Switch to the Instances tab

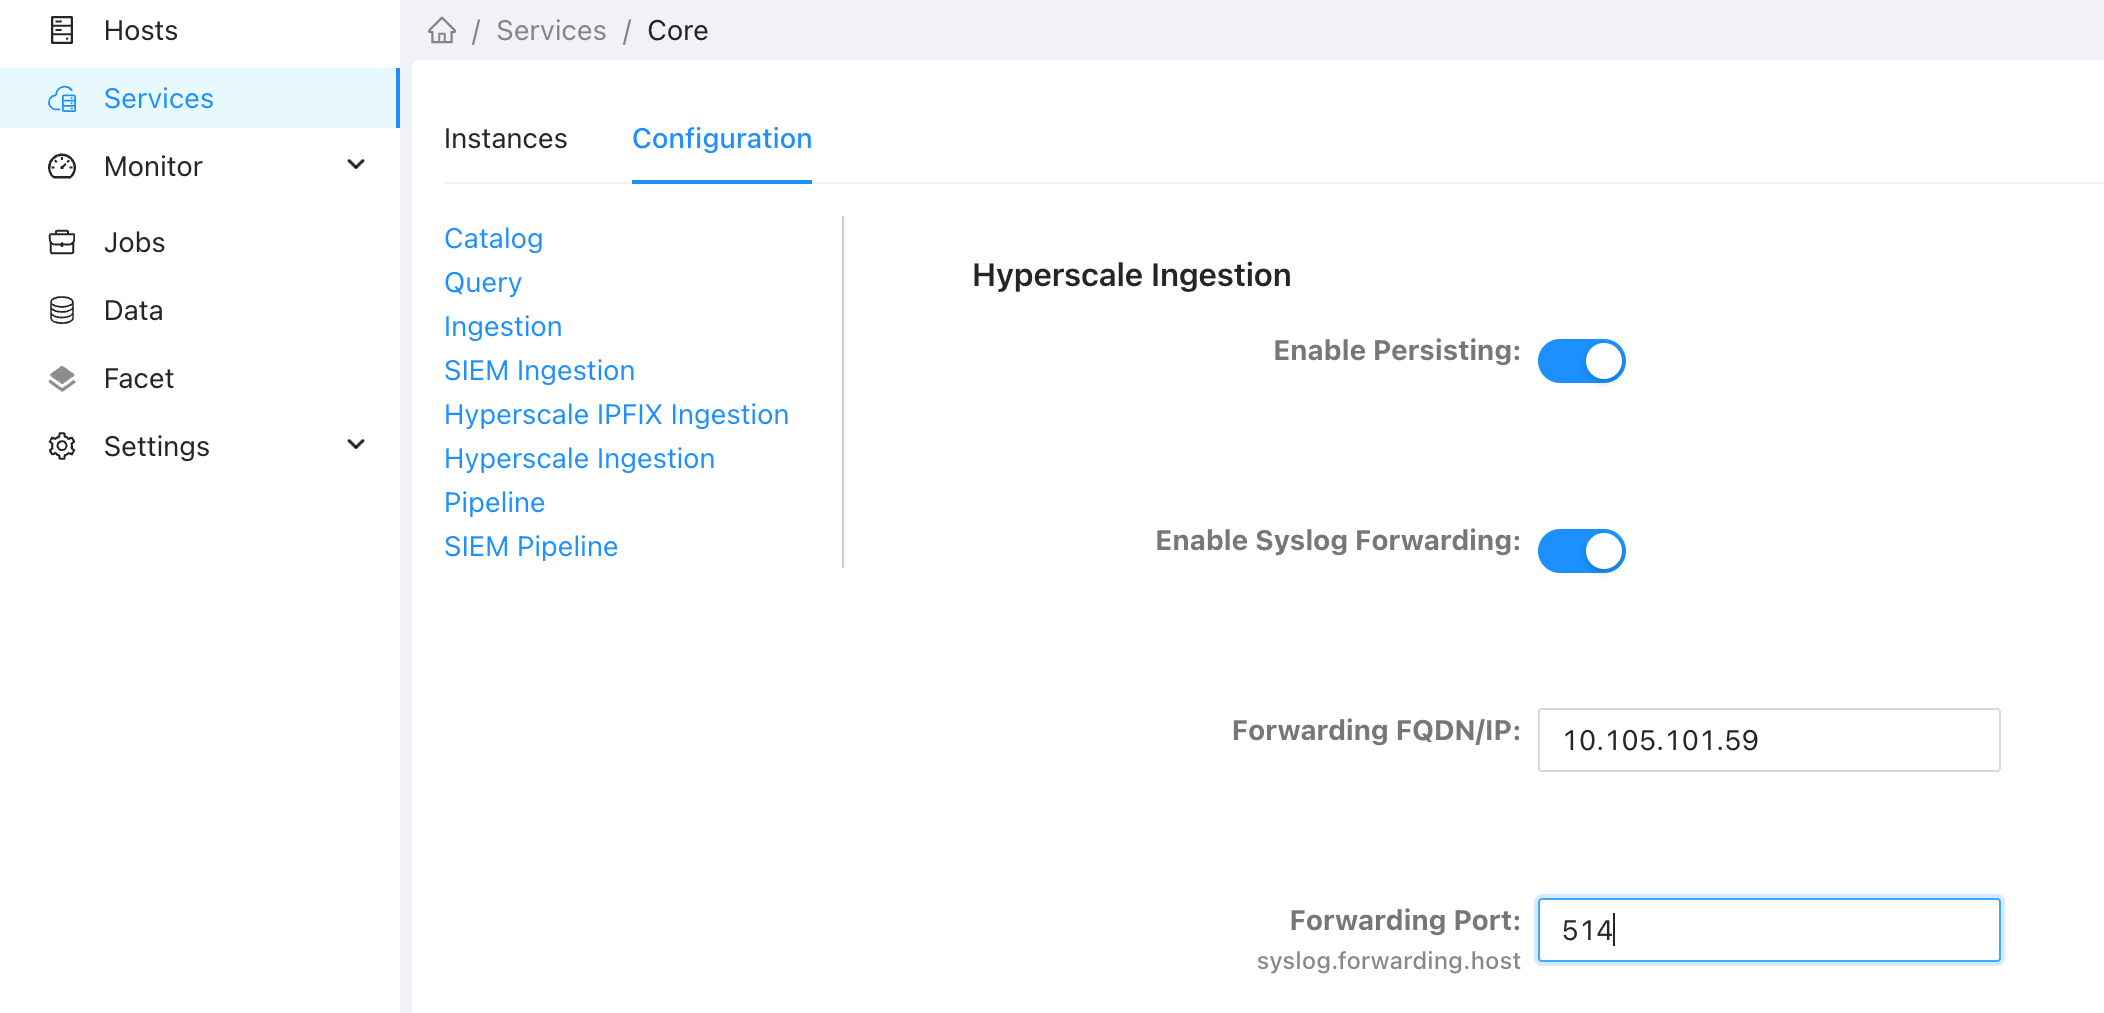coord(505,139)
